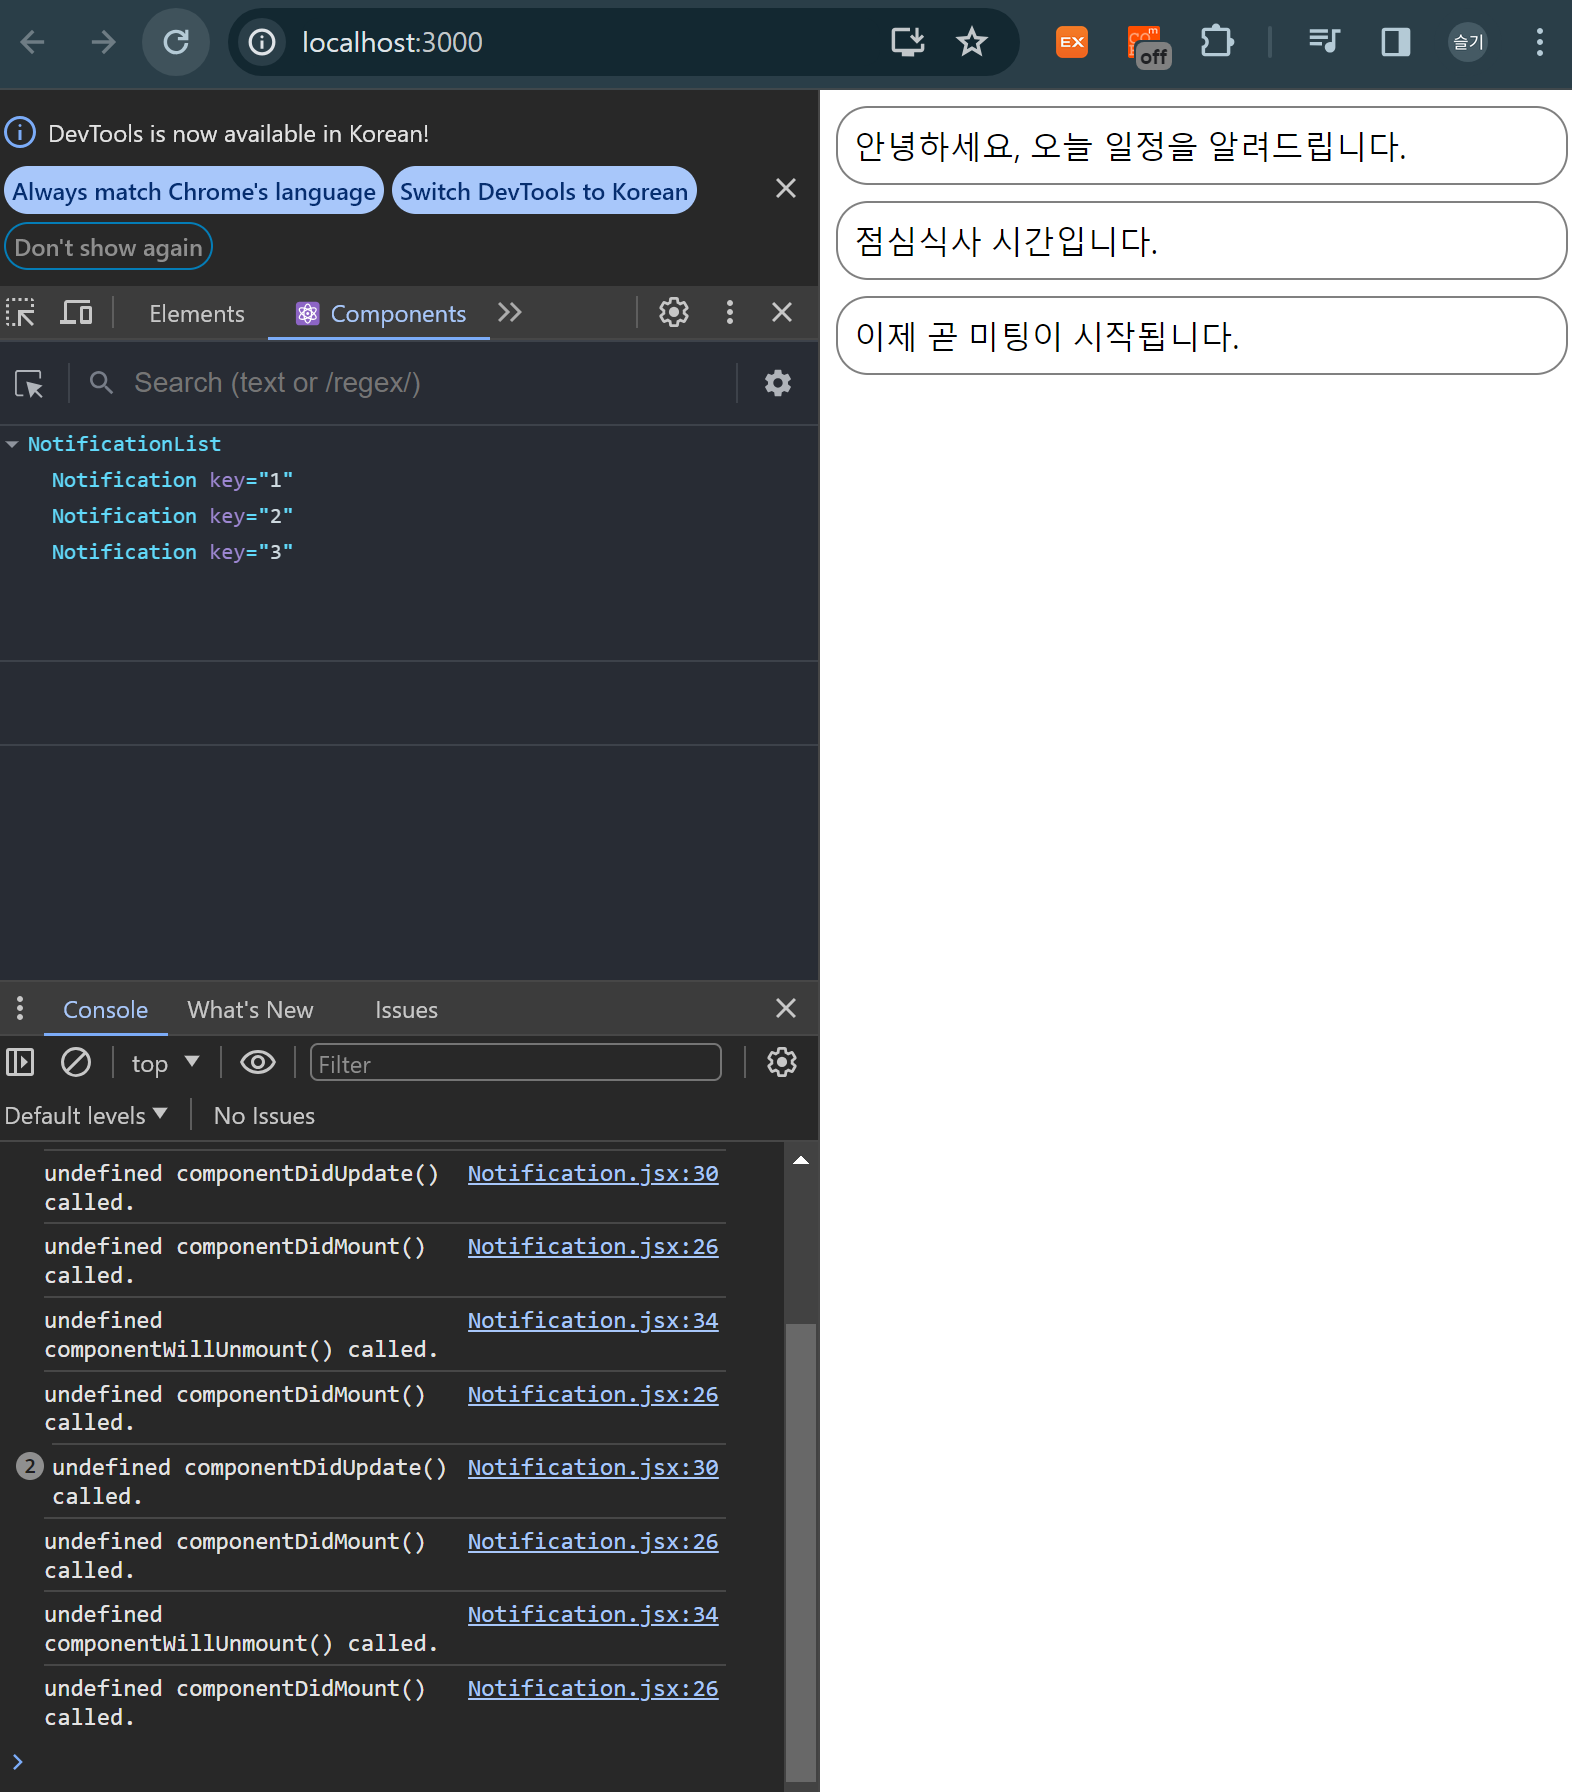This screenshot has height=1792, width=1572.
Task: Open React Components view settings gear
Action: click(778, 383)
